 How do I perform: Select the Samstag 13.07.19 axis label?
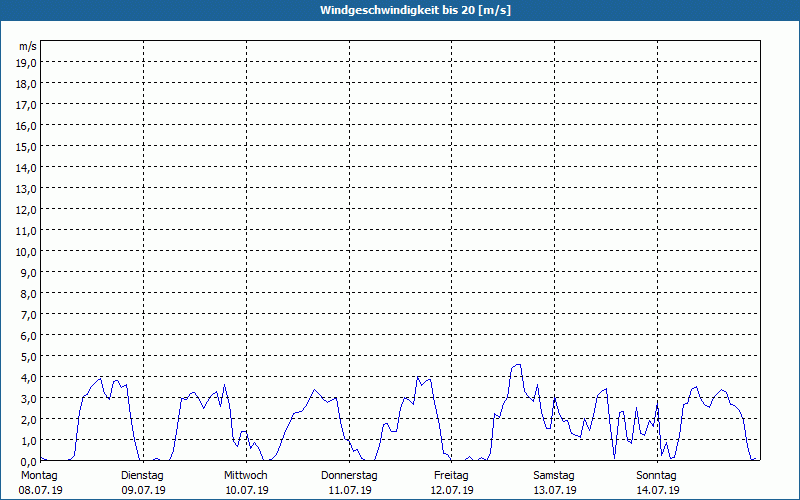pos(554,483)
